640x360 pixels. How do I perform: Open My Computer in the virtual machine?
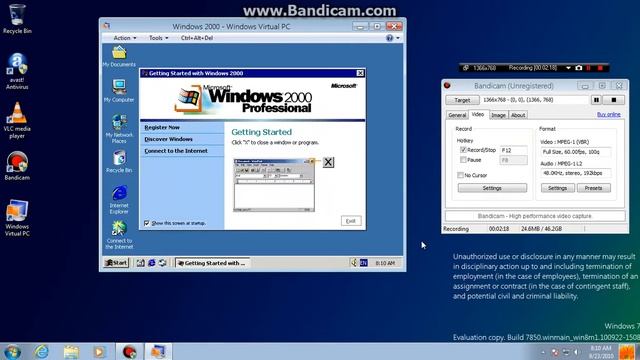point(119,91)
